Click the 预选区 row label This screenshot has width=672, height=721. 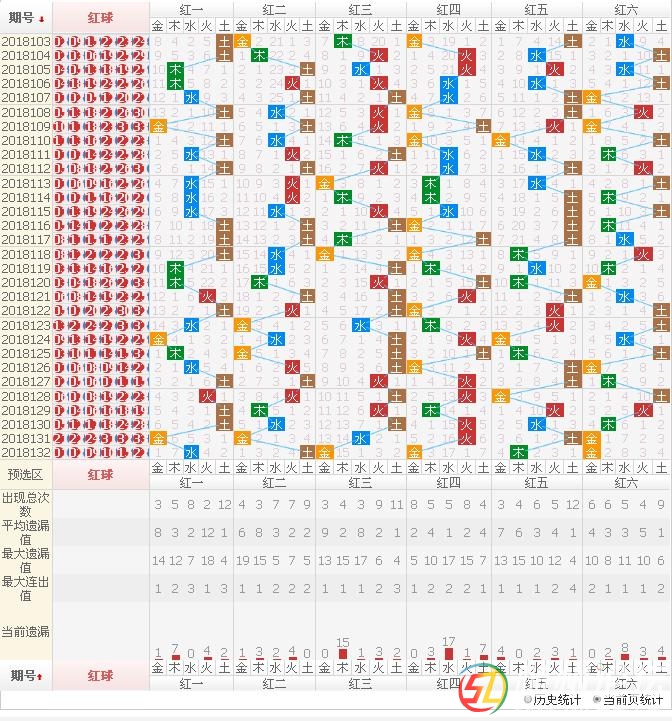[x=26, y=475]
